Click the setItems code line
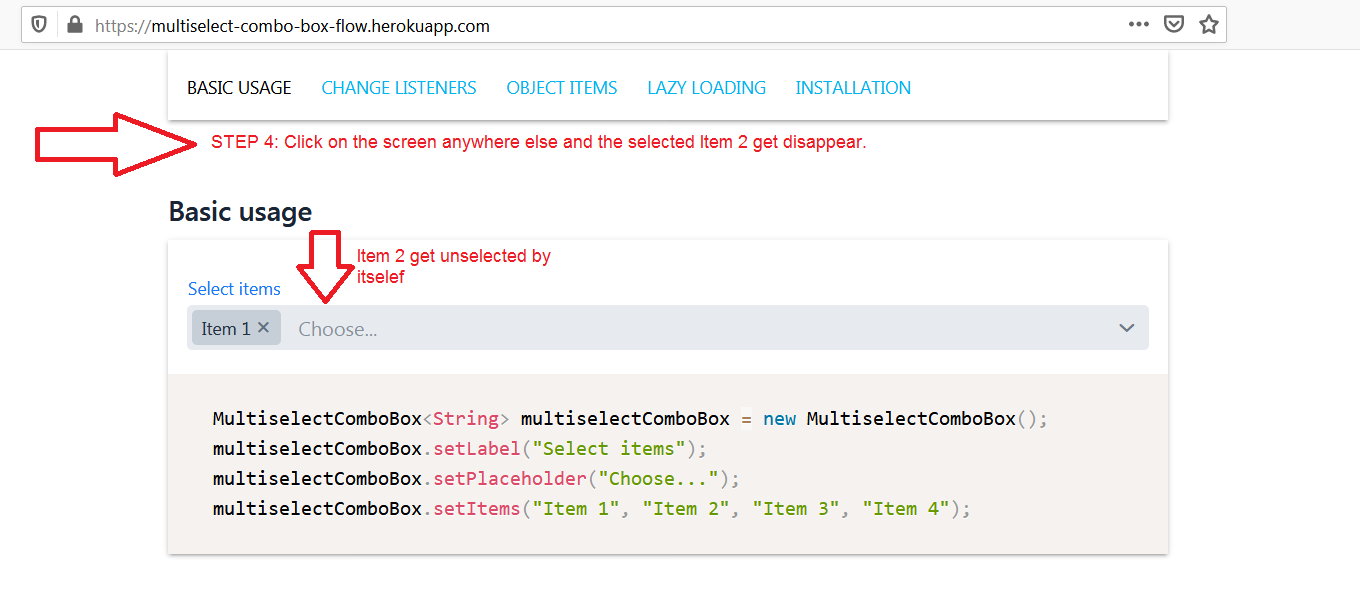 (591, 509)
